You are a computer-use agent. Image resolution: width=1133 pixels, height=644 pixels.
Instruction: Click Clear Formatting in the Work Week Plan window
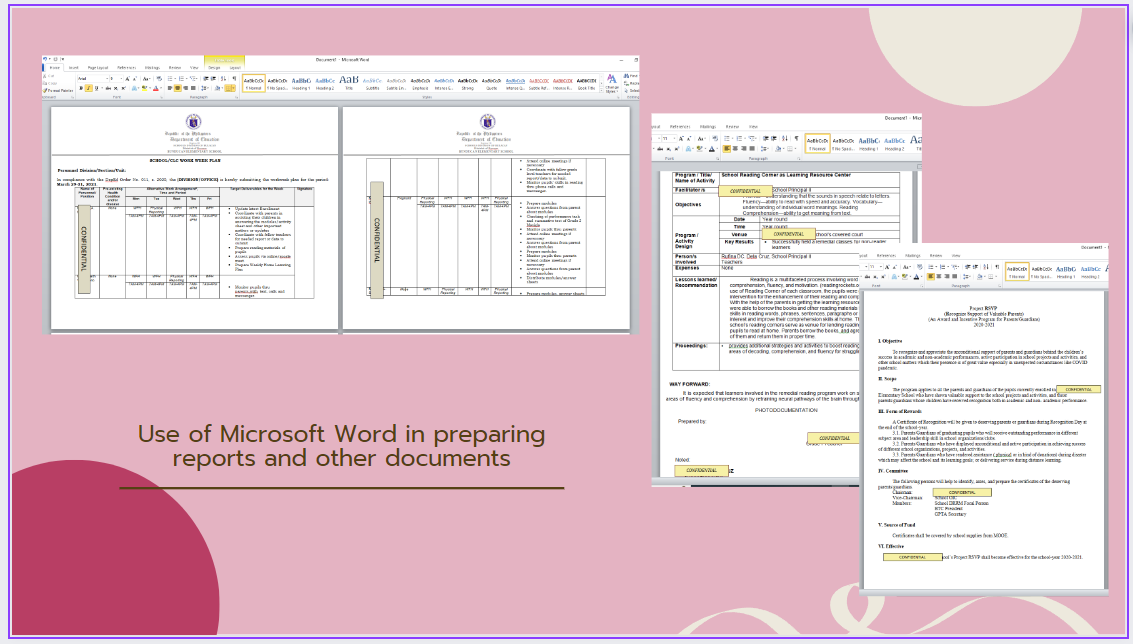(x=159, y=78)
